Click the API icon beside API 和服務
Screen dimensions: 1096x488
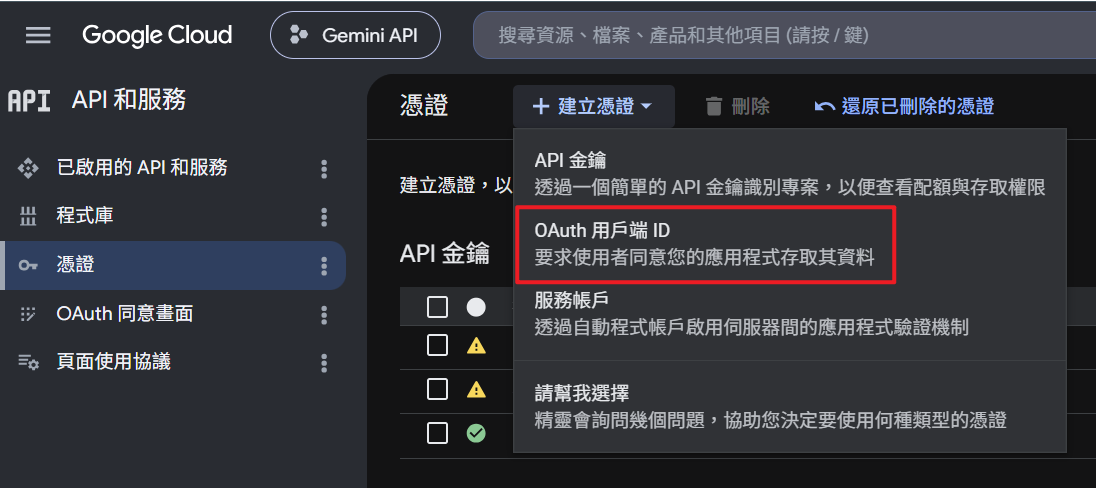click(x=29, y=101)
